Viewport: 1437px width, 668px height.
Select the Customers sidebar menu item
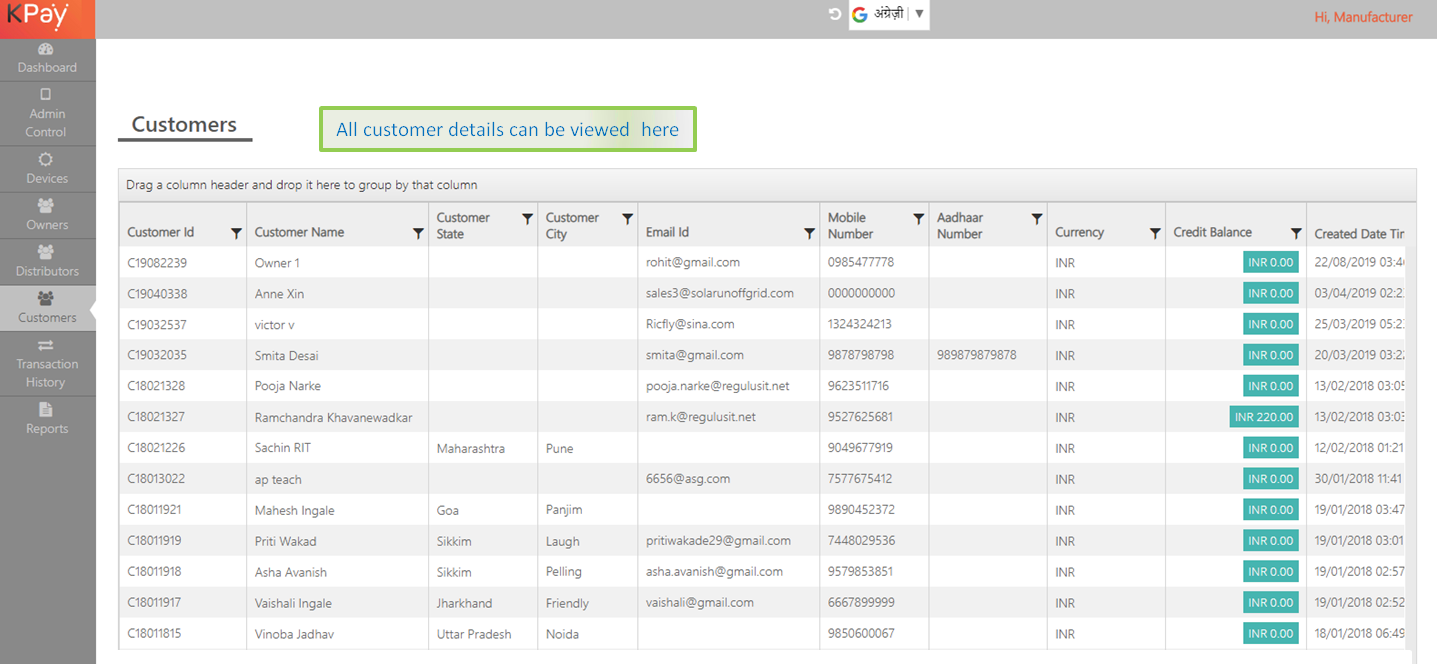tap(47, 308)
